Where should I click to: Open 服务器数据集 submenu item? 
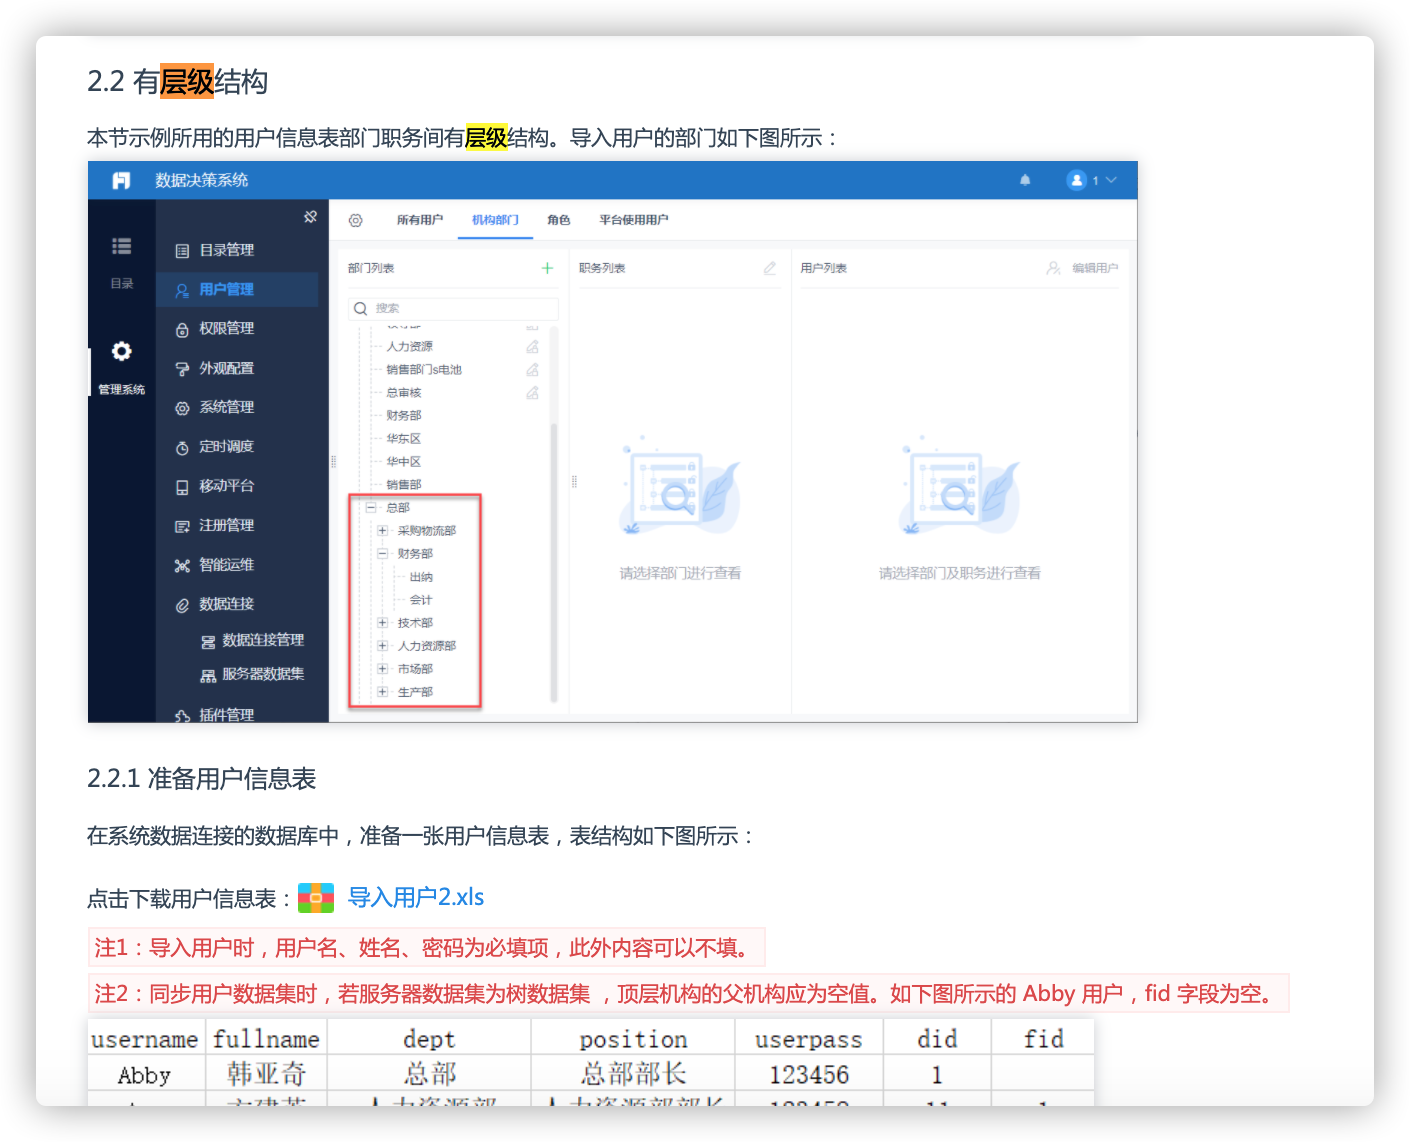tap(252, 674)
